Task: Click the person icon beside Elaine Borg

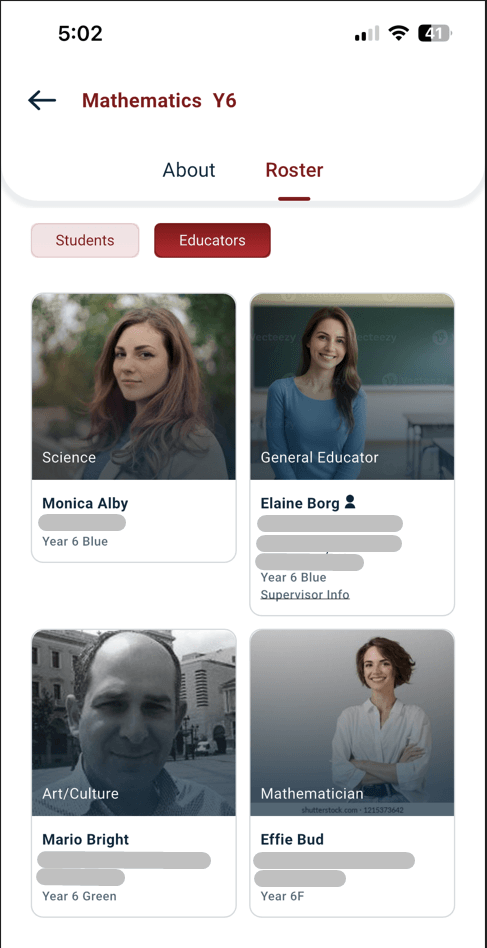Action: coord(350,502)
